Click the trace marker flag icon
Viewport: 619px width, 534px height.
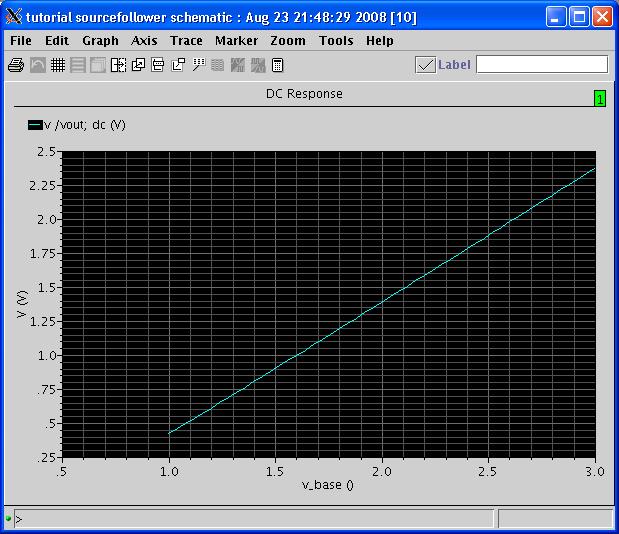(198, 65)
